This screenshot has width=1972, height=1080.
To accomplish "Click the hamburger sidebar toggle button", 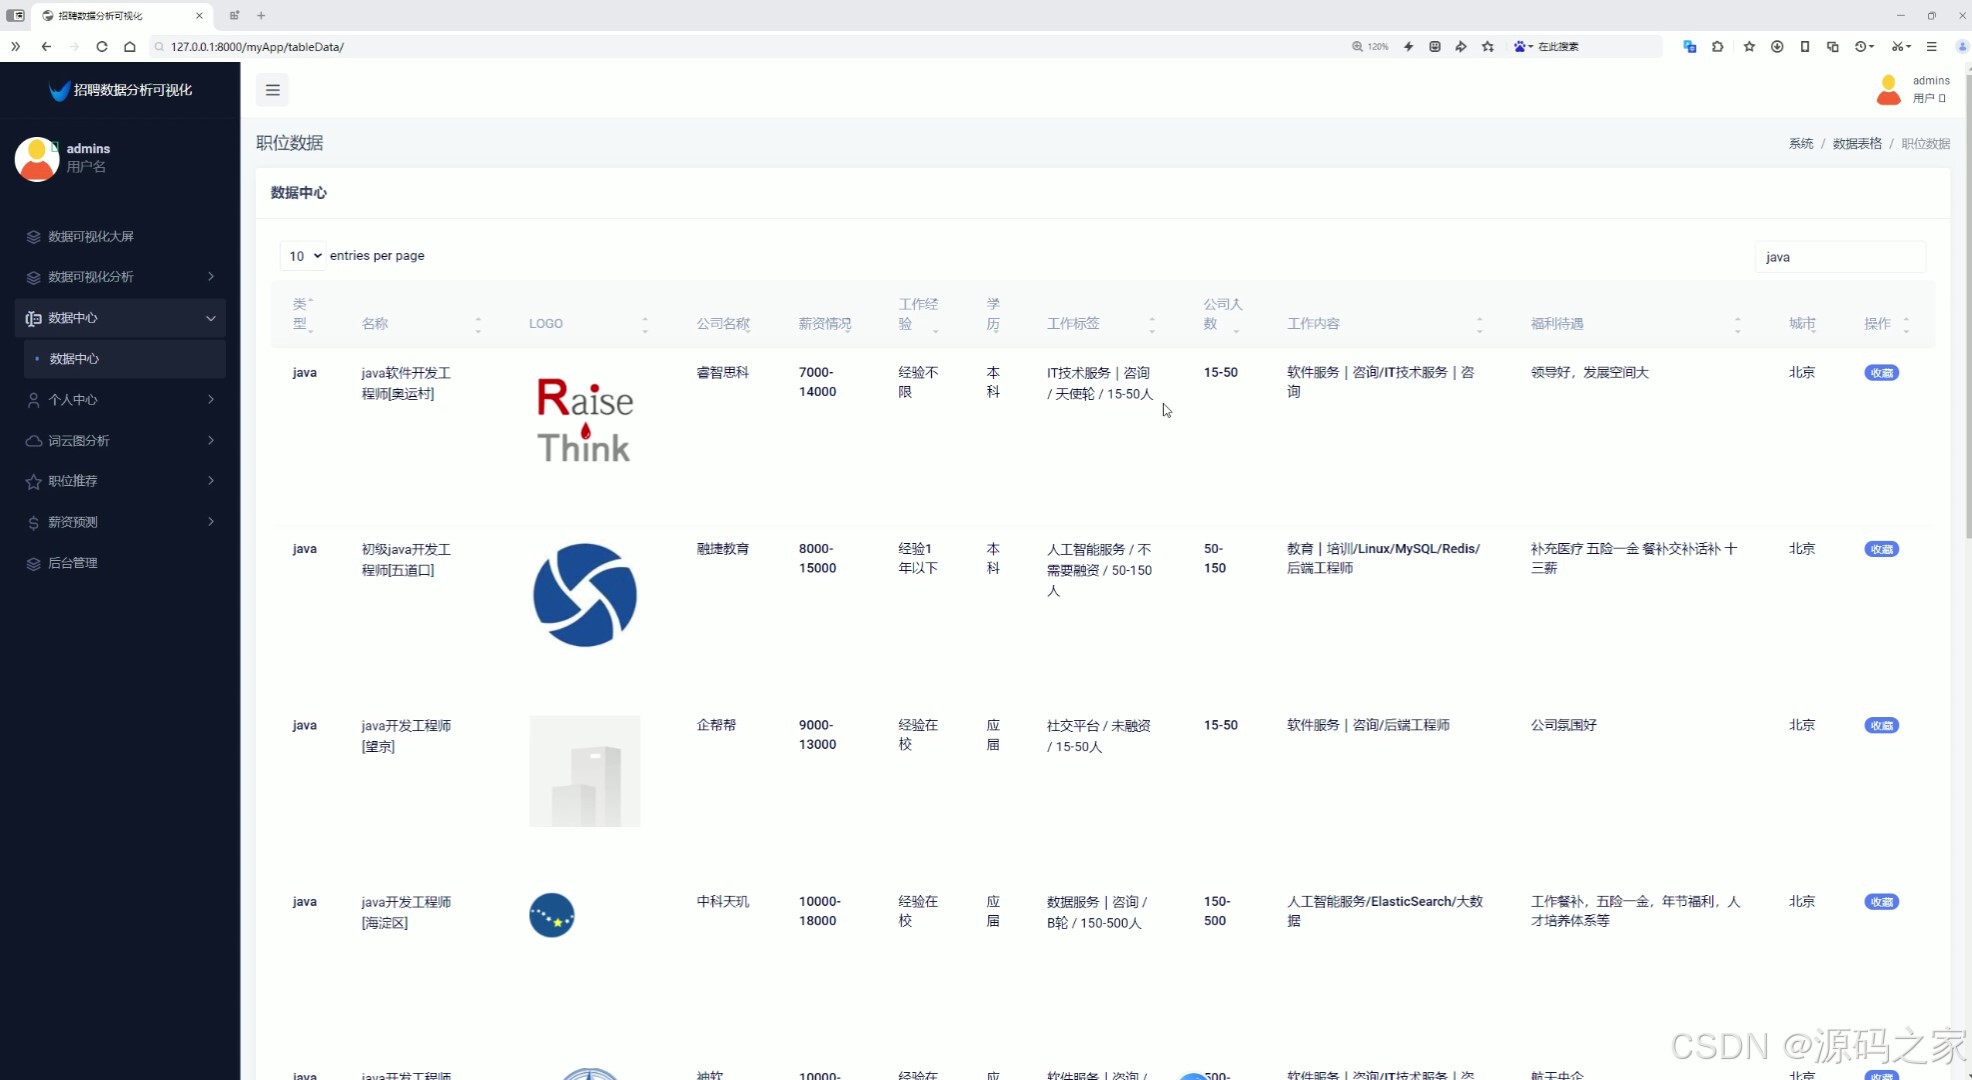I will pos(272,90).
